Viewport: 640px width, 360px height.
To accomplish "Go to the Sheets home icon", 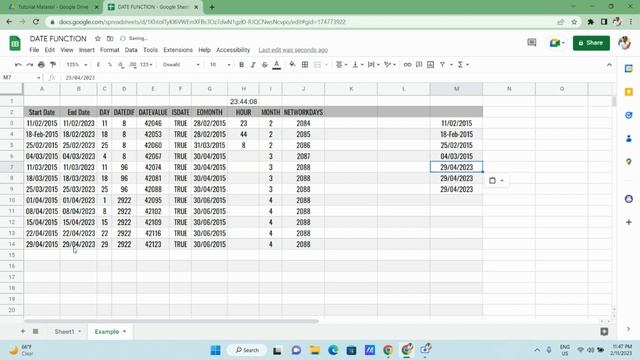I will click(15, 43).
